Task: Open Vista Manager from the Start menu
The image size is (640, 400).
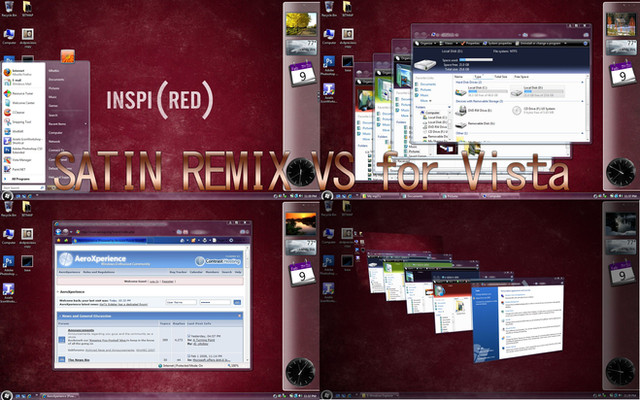Action: 23,160
